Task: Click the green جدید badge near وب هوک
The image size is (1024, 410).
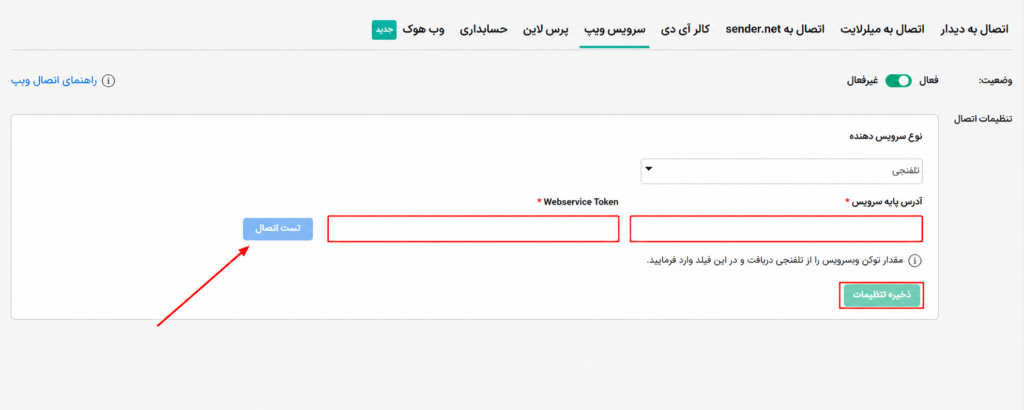Action: click(384, 30)
